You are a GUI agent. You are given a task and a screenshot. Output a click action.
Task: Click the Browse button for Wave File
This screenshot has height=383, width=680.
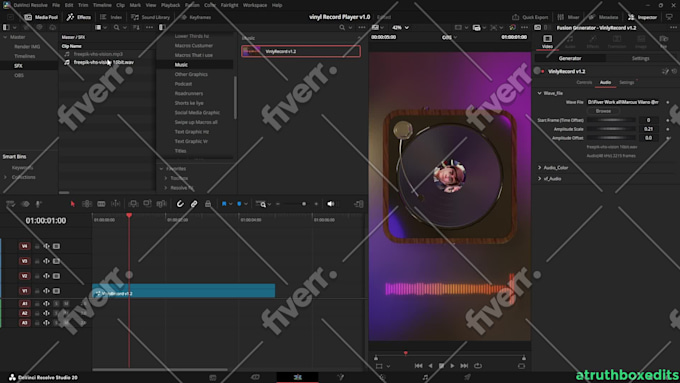[x=603, y=111]
